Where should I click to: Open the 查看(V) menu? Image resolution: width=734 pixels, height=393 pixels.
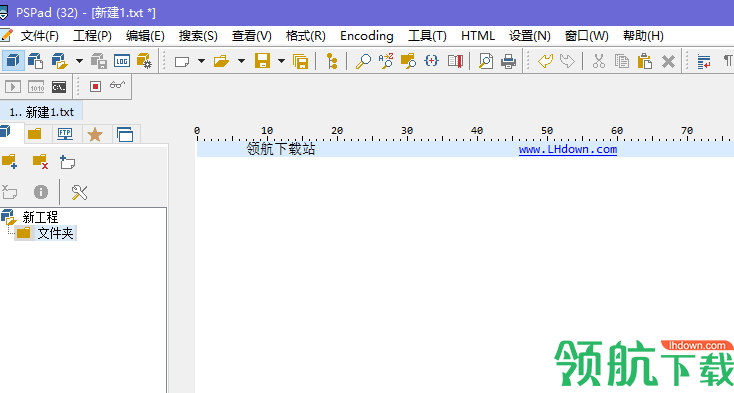[251, 36]
